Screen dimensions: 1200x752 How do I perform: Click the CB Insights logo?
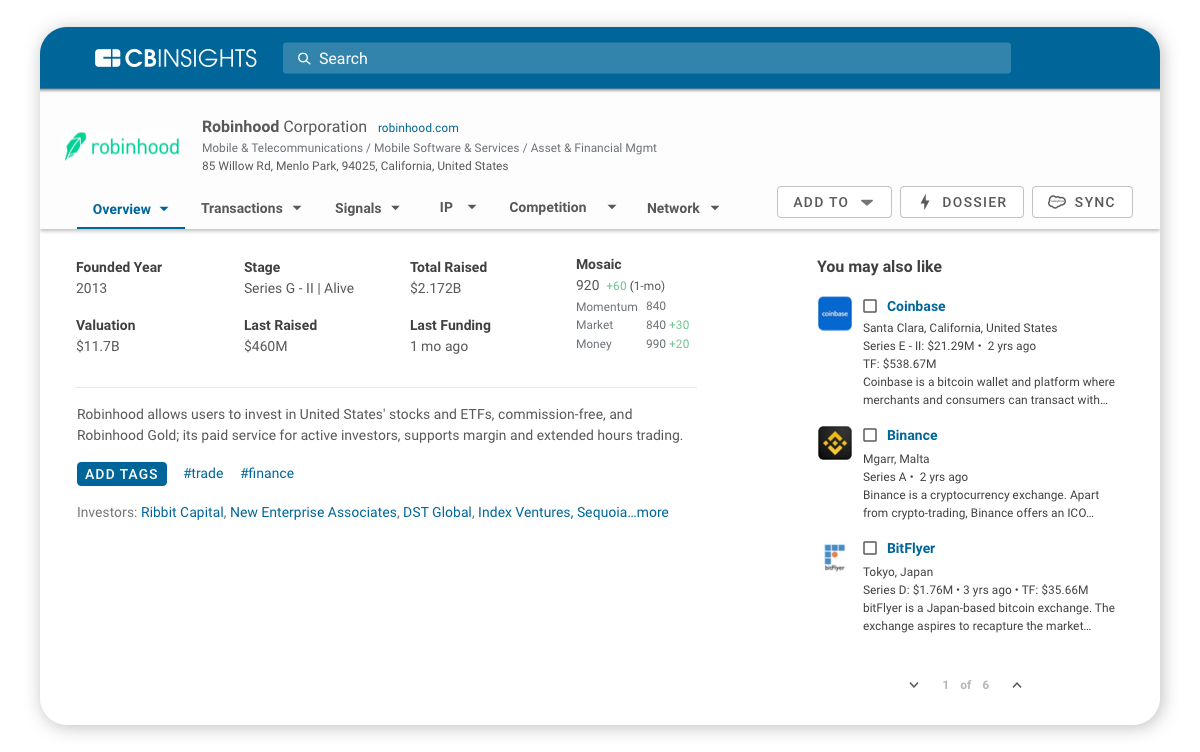coord(176,58)
